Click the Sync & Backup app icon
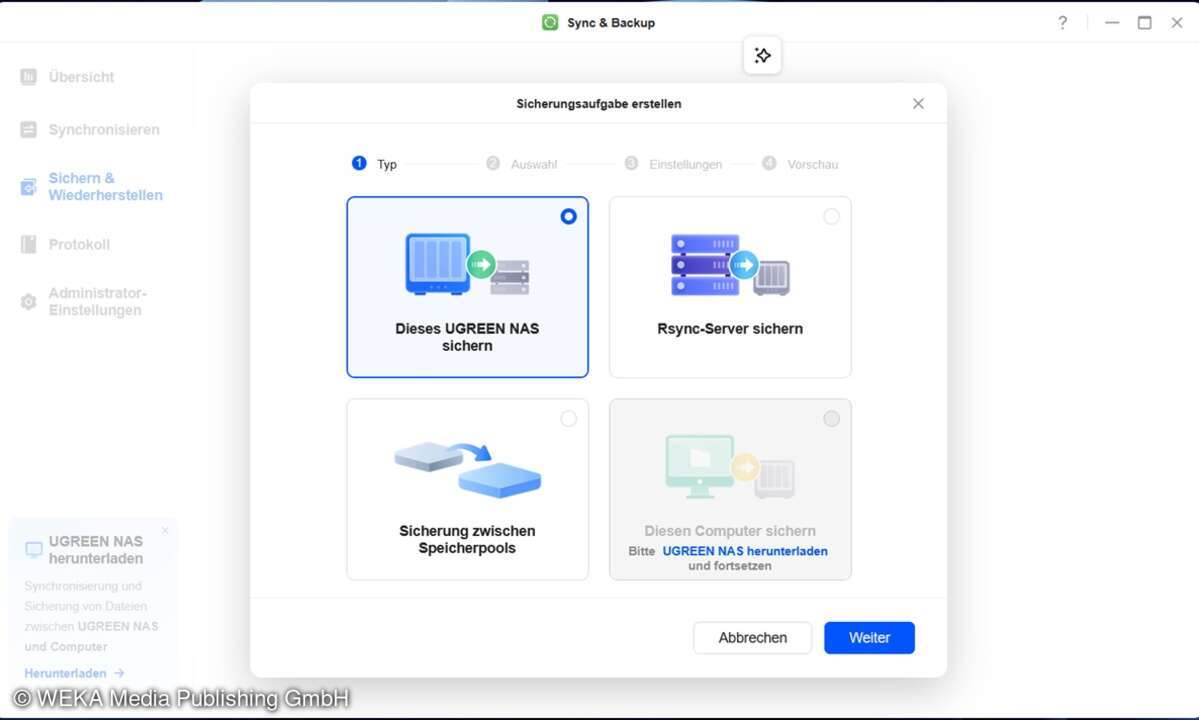Screen dimensions: 1199x720 (549, 22)
